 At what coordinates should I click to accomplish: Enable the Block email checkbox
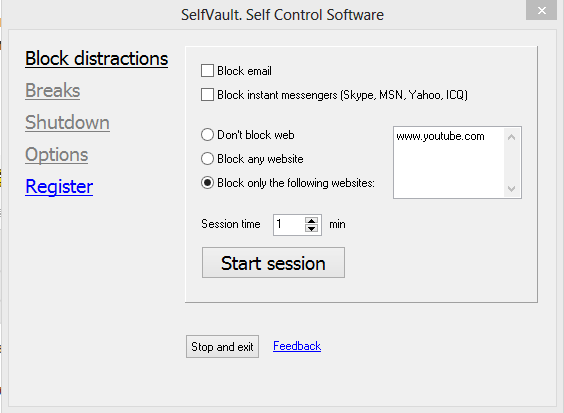tap(207, 71)
